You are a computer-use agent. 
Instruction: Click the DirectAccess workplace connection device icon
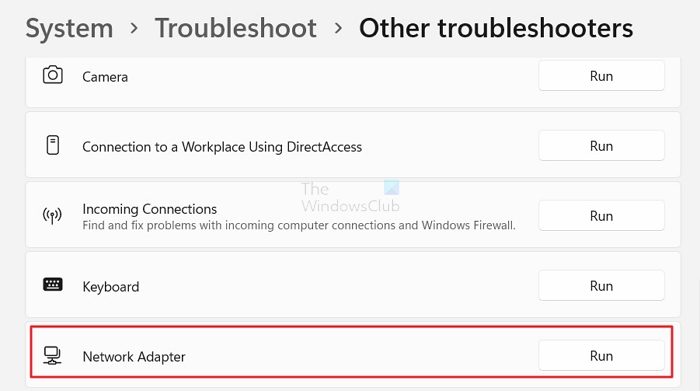coord(53,145)
